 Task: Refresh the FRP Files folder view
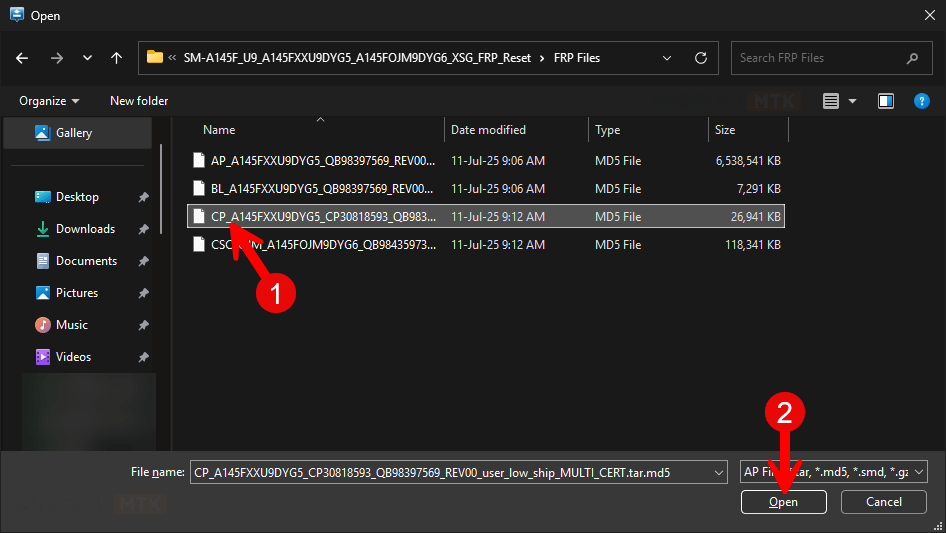pos(701,58)
